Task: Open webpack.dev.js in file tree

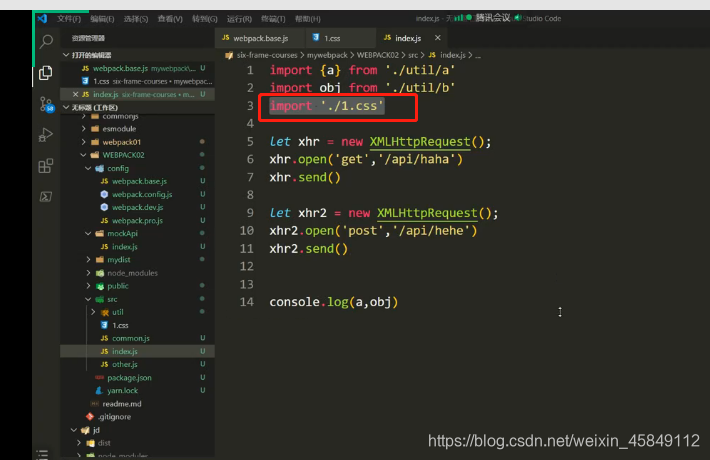Action: tap(138, 207)
